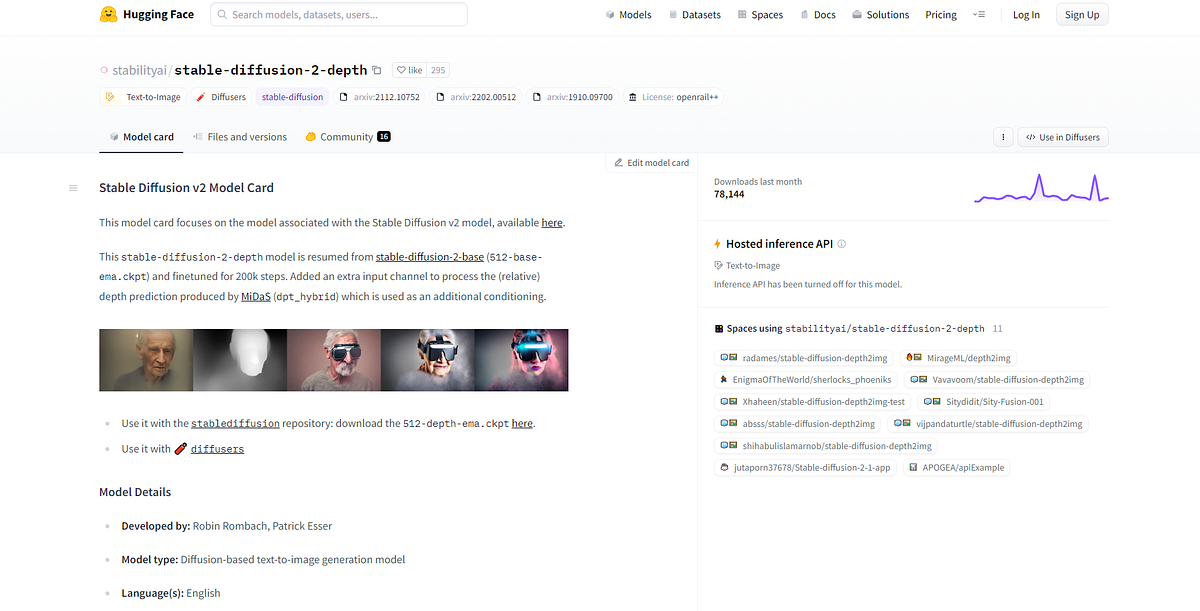Open the table of contents icon

tap(73, 188)
